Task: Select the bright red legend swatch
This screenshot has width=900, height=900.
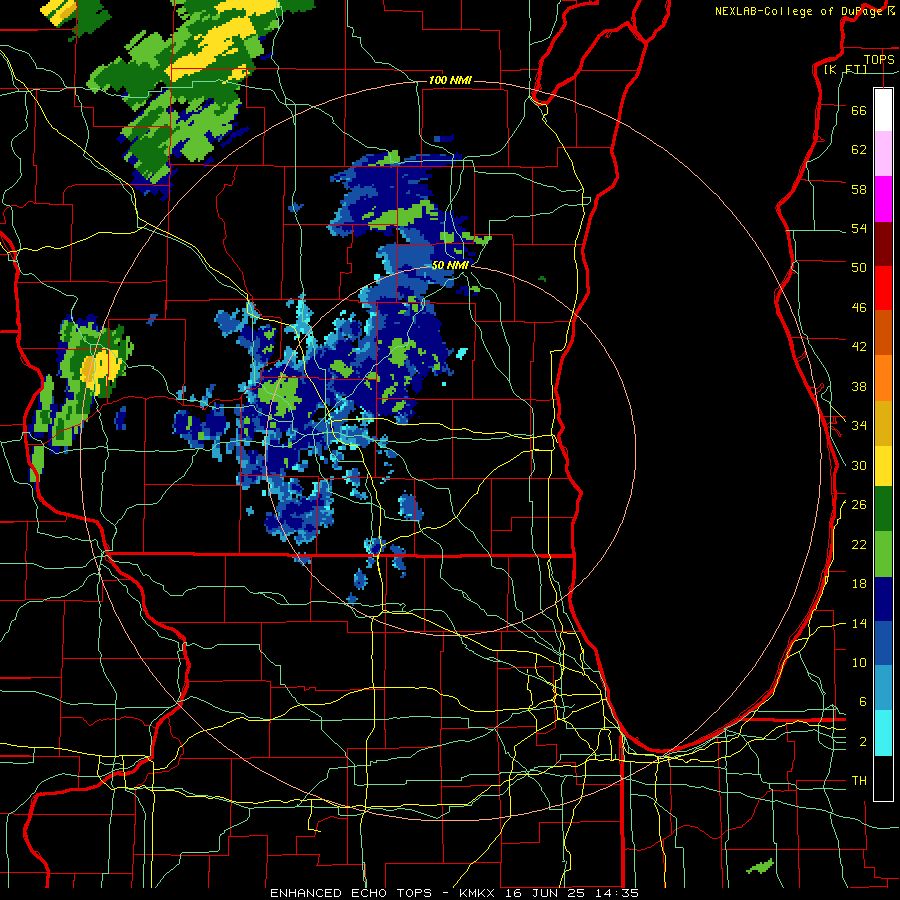Action: coord(883,289)
